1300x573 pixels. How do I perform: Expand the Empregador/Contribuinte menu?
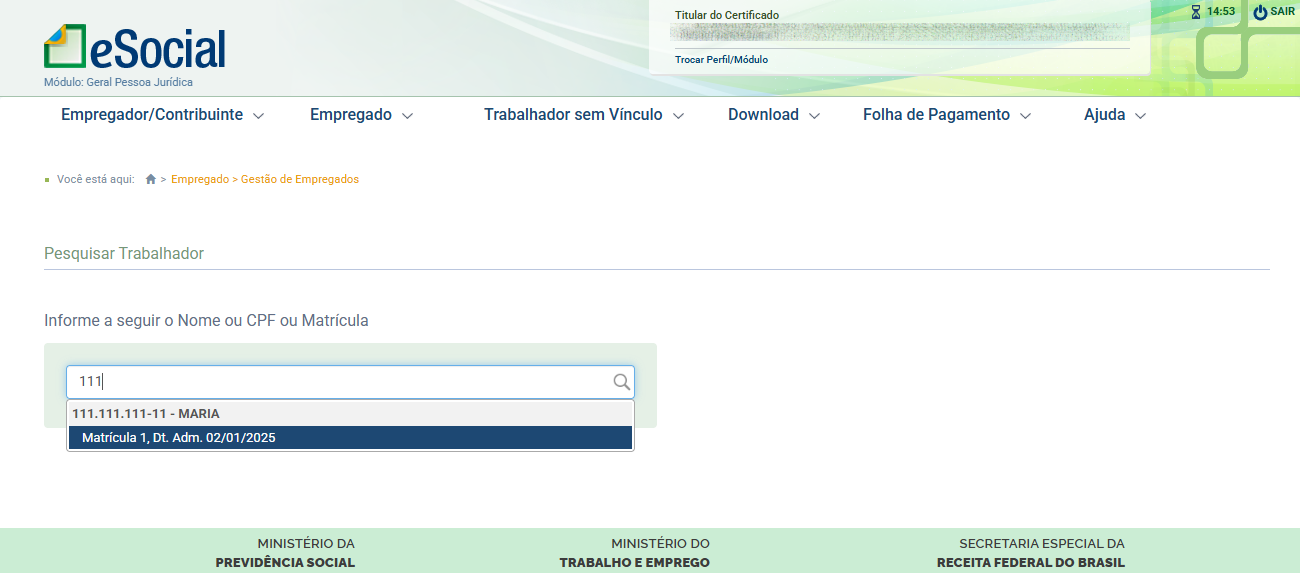pyautogui.click(x=162, y=115)
